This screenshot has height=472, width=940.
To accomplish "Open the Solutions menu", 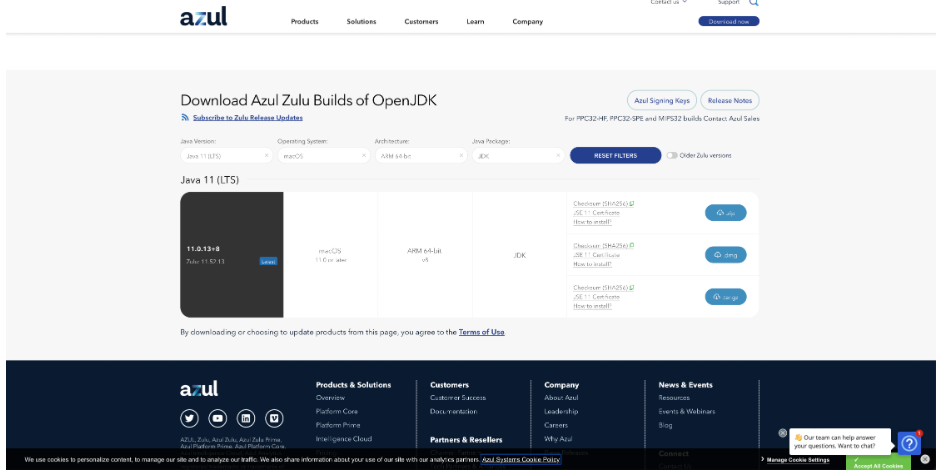I will click(361, 22).
